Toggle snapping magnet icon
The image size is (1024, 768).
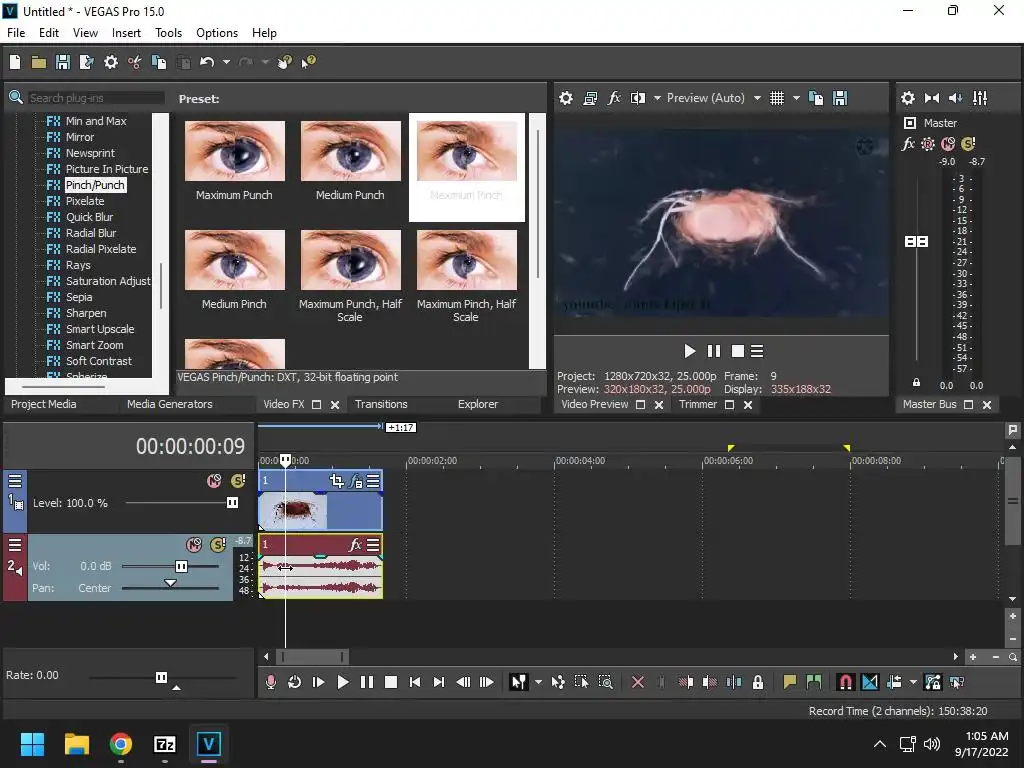(x=845, y=682)
